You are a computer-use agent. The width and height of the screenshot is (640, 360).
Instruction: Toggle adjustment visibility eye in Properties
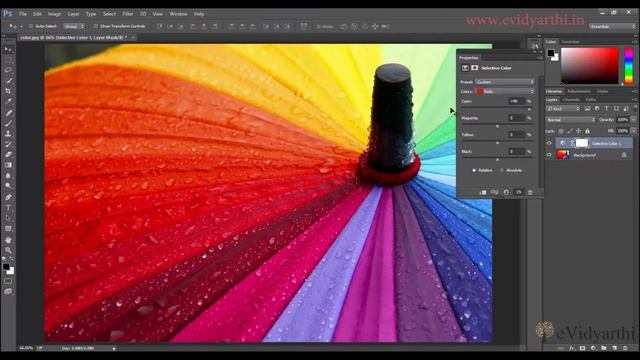(518, 192)
